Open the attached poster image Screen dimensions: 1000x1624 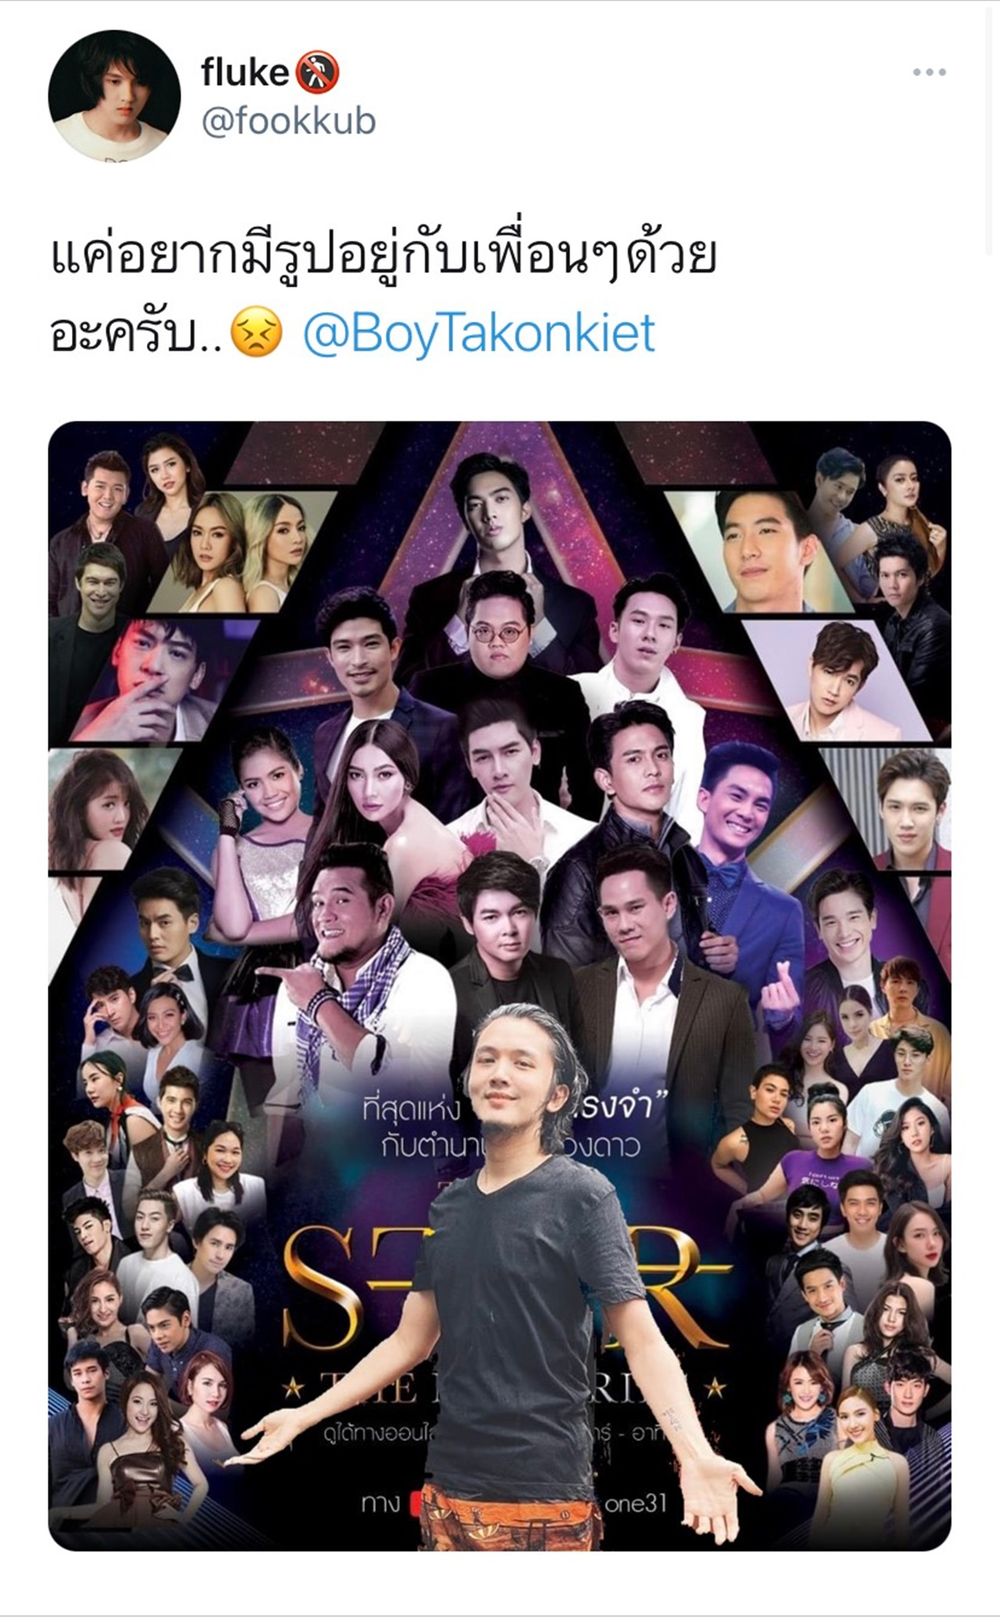coord(500,985)
